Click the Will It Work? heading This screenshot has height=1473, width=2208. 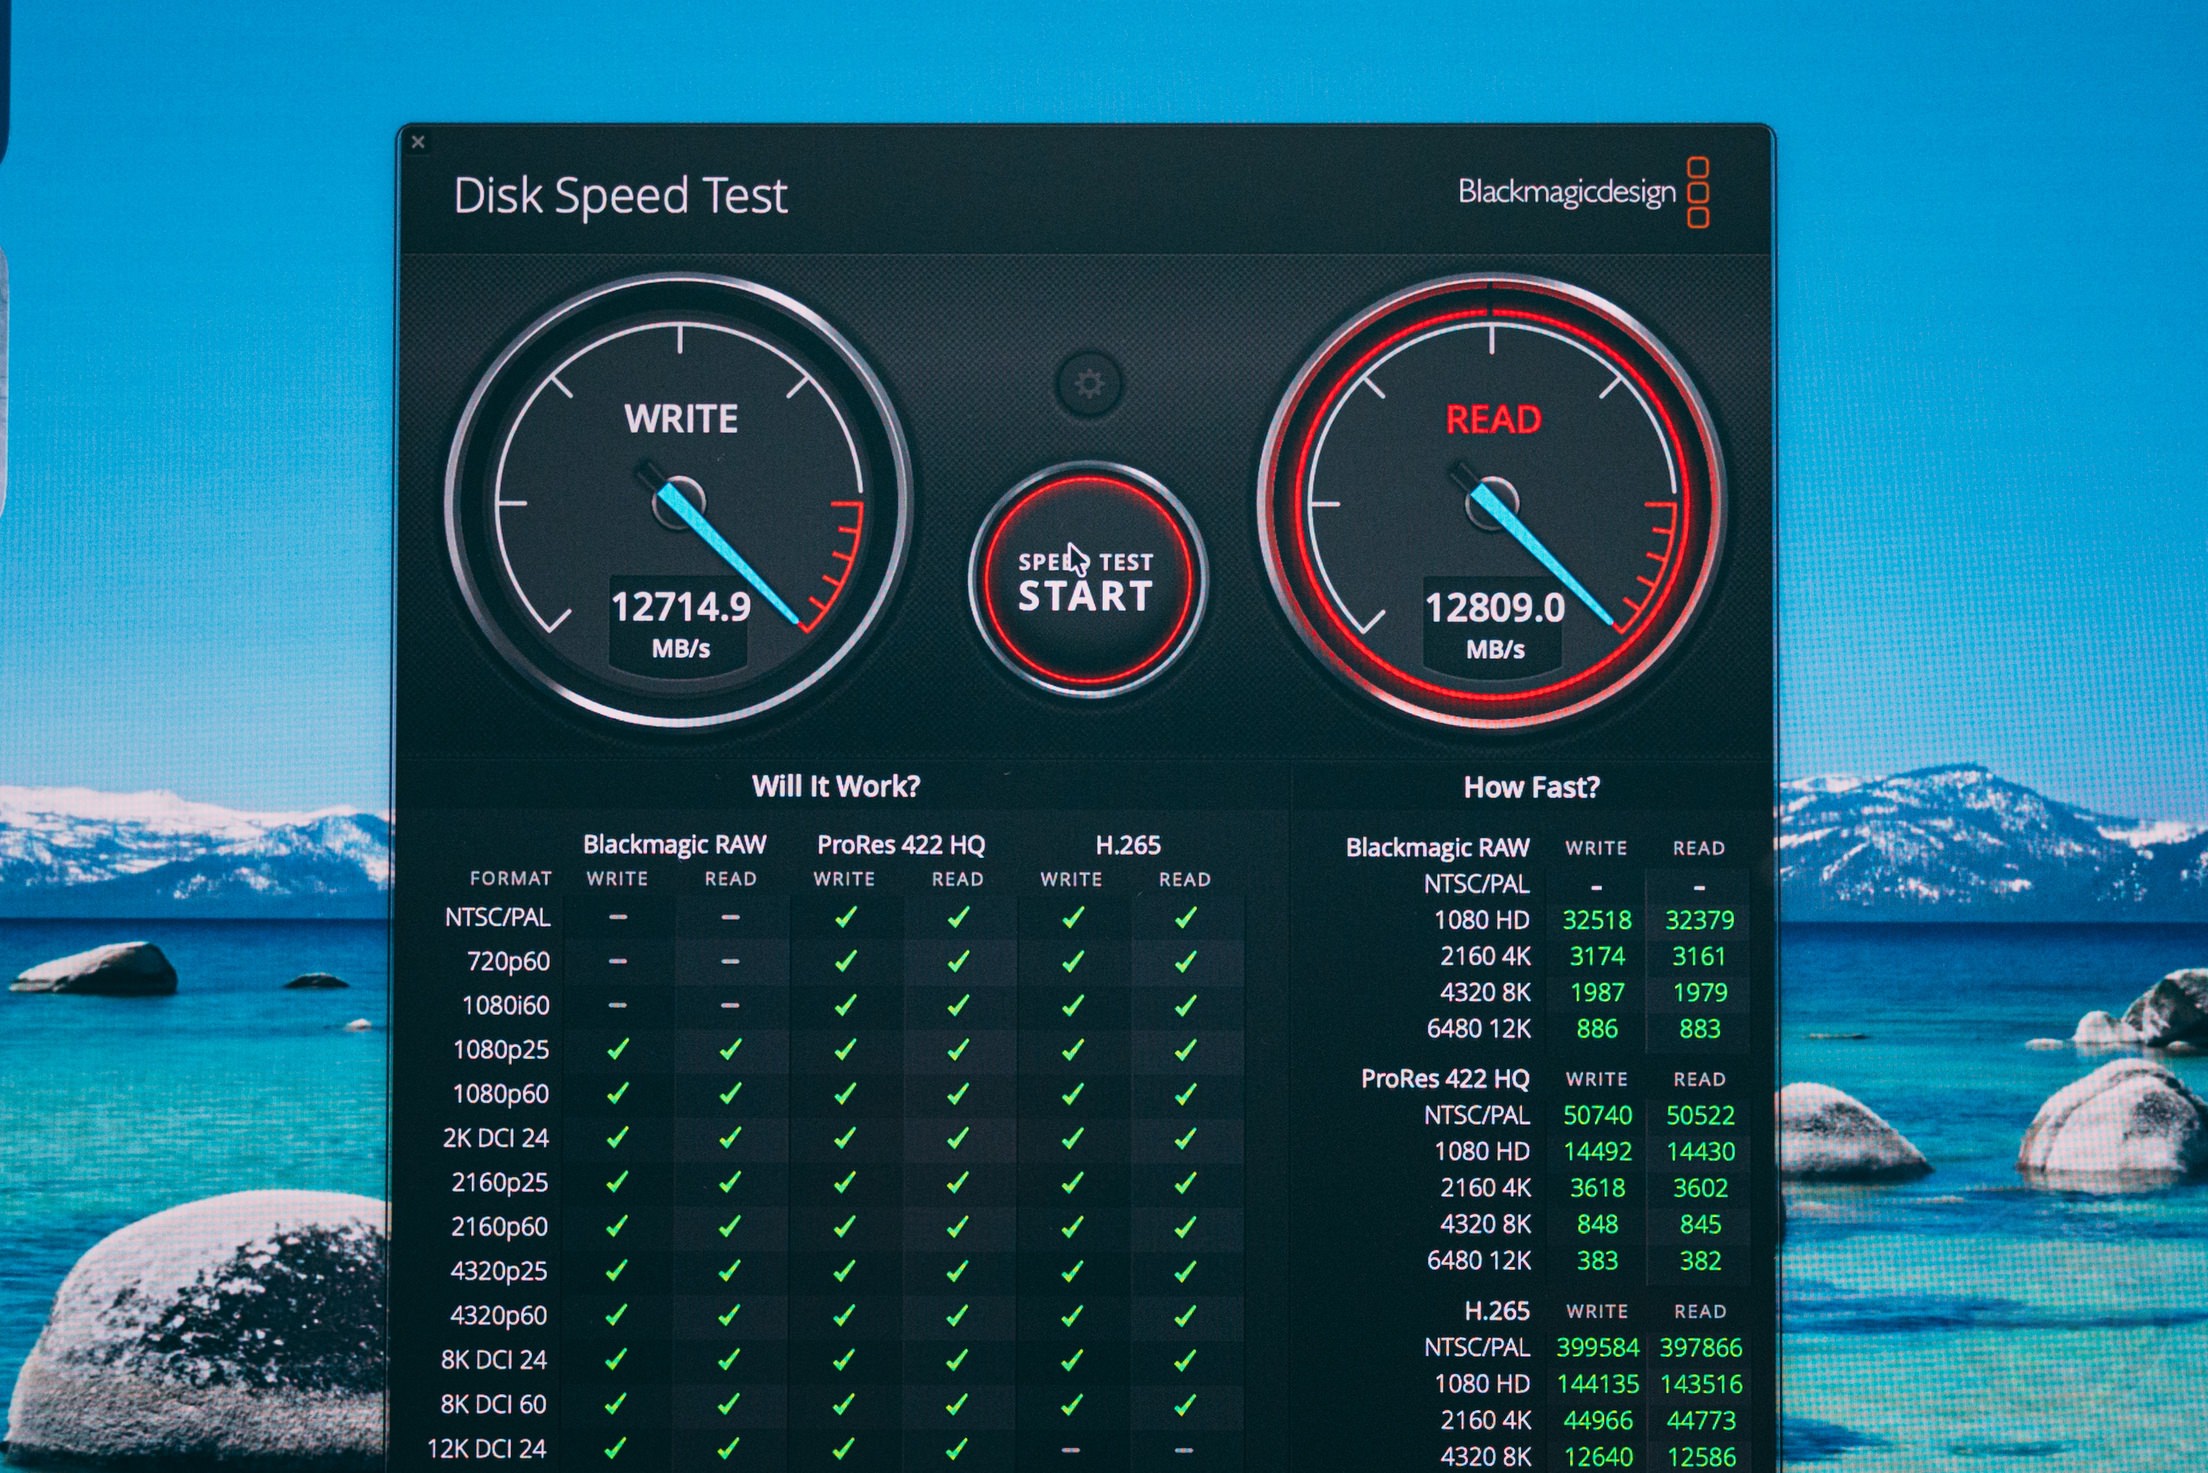click(835, 786)
